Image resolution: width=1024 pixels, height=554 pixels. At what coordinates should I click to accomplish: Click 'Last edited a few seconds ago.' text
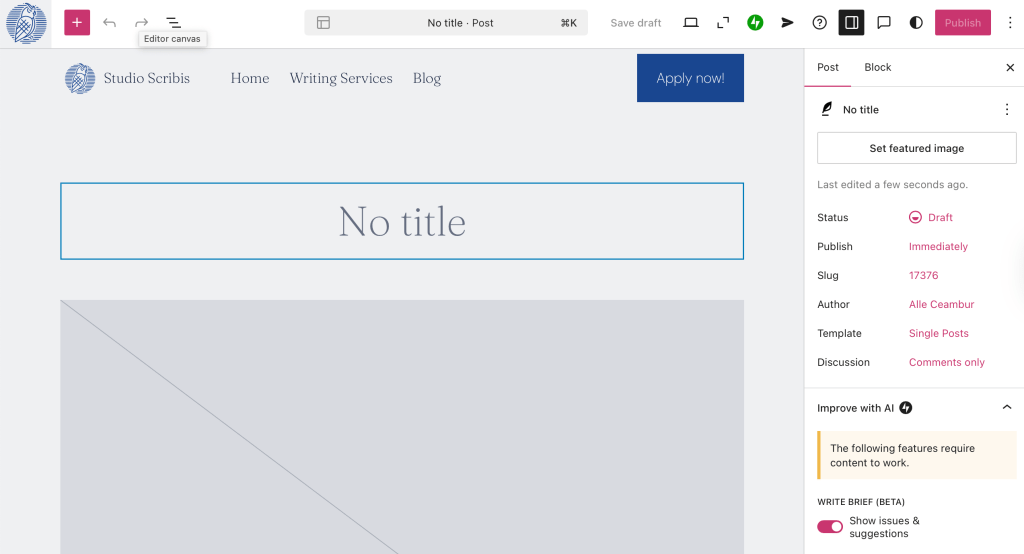coord(892,185)
